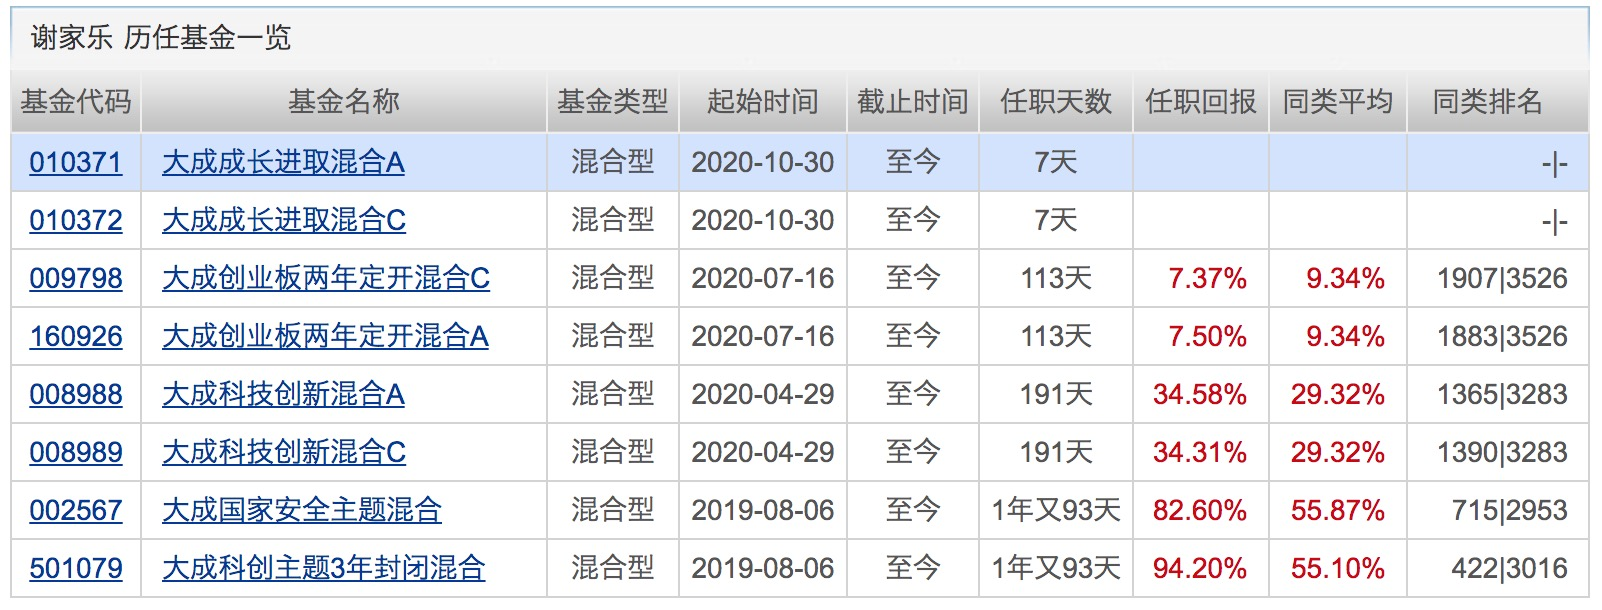Click ranking 715|2953
1602x610 pixels.
click(1510, 511)
